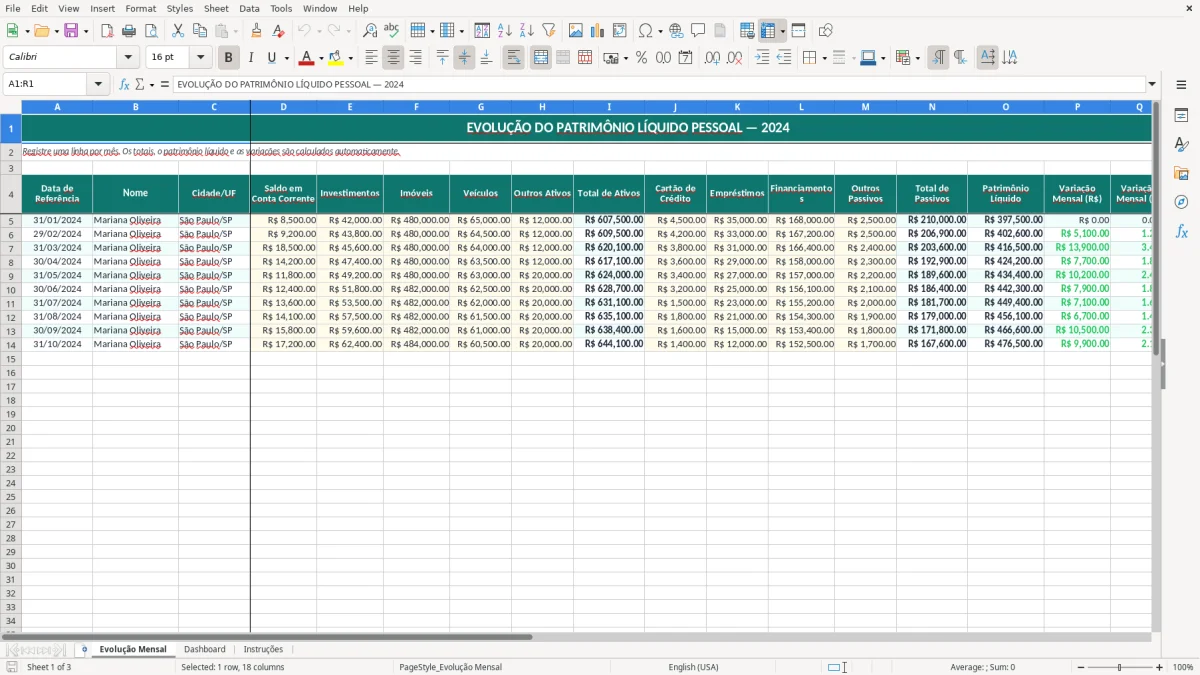The image size is (1200, 675).
Task: Click the zoom in plus button
Action: tap(1160, 667)
